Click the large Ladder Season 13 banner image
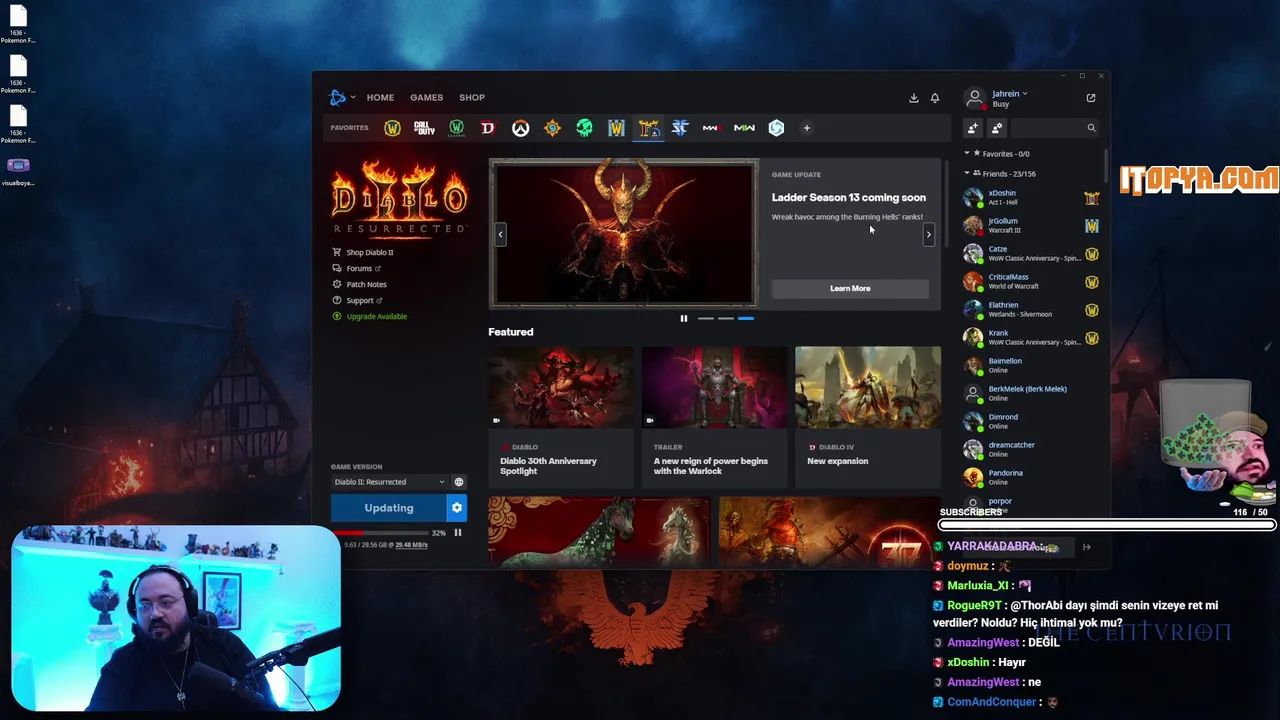Viewport: 1280px width, 720px height. click(x=623, y=234)
